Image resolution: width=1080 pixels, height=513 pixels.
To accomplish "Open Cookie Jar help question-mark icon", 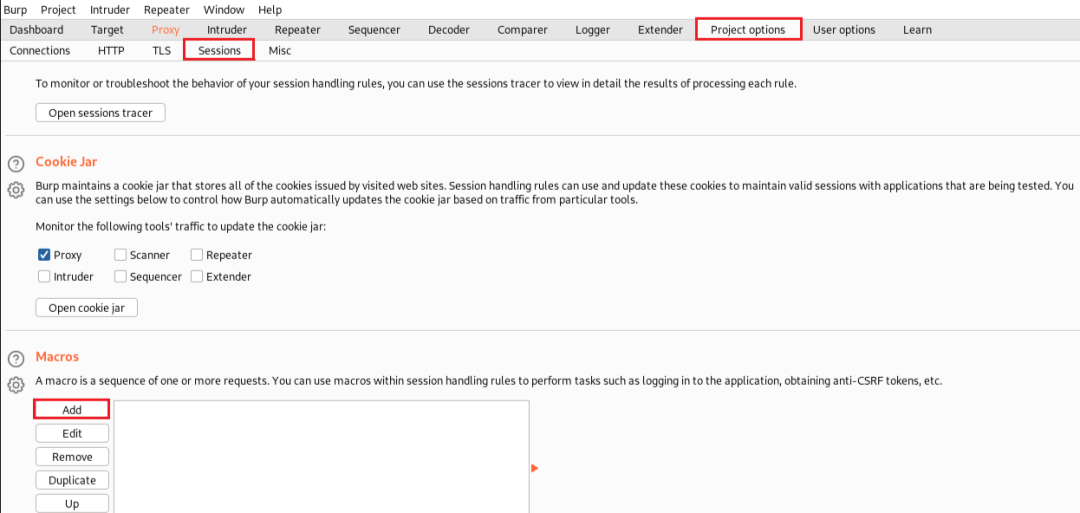I will pos(16,164).
